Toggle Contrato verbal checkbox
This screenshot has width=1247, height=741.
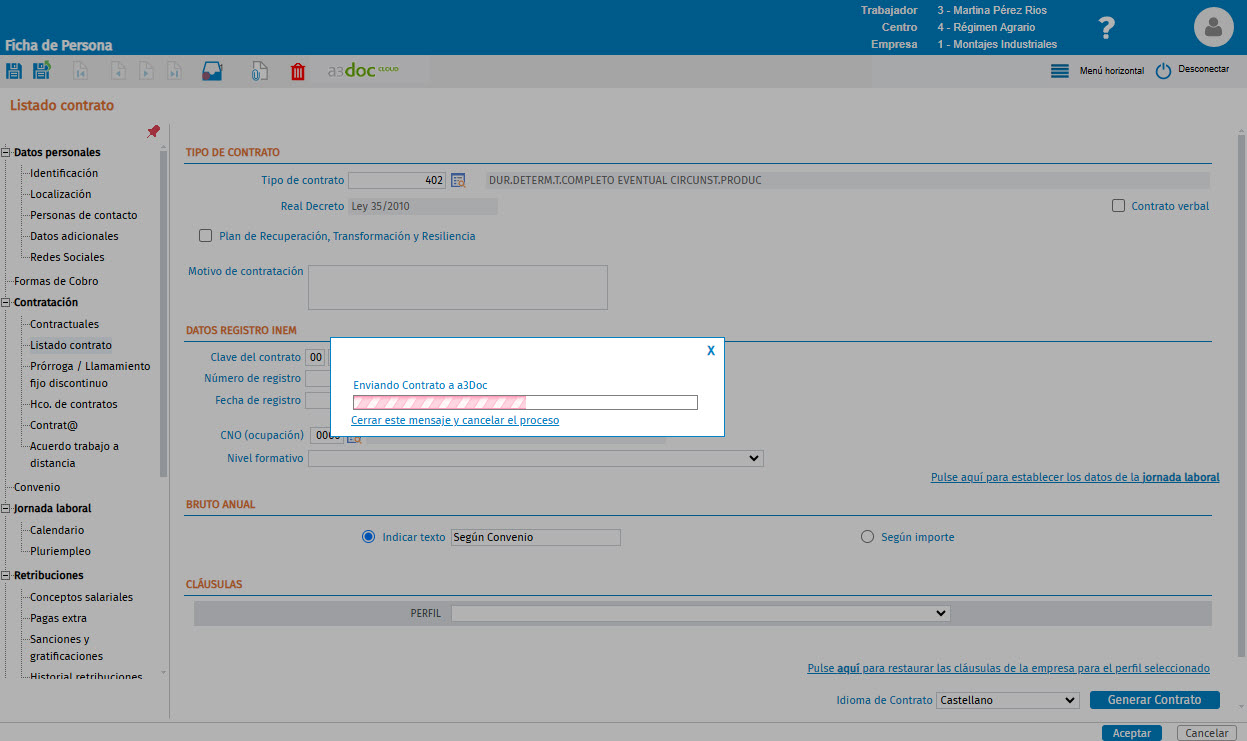pos(1119,206)
